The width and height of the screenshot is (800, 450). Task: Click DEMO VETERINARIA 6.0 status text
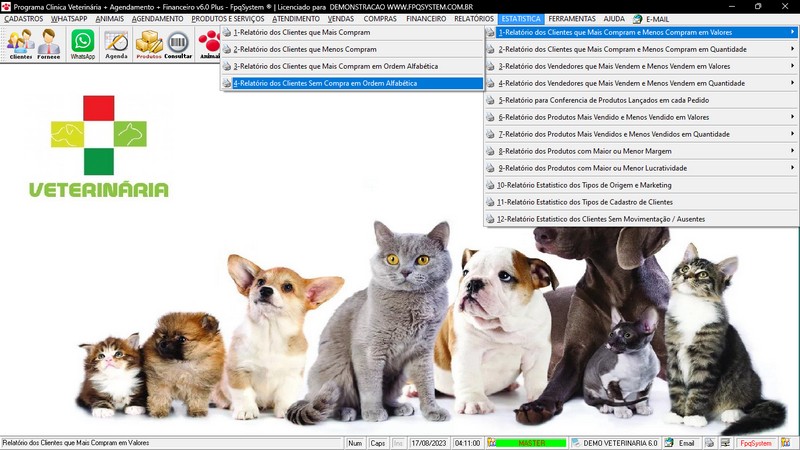click(x=620, y=443)
